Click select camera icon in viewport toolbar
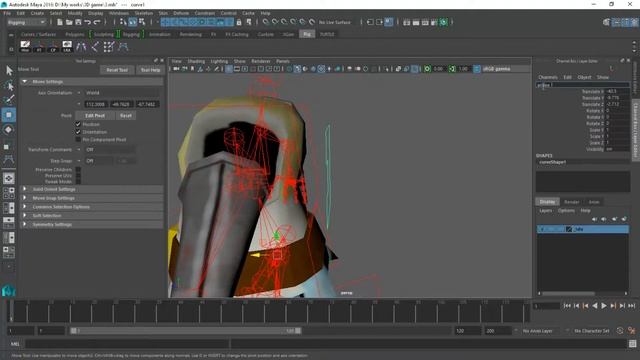The height and width of the screenshot is (360, 640). [x=176, y=69]
